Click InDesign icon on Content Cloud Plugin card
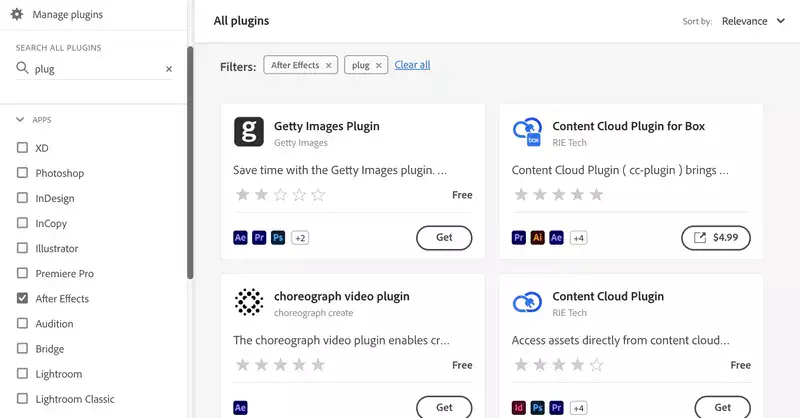Image resolution: width=800 pixels, height=418 pixels. click(x=519, y=408)
